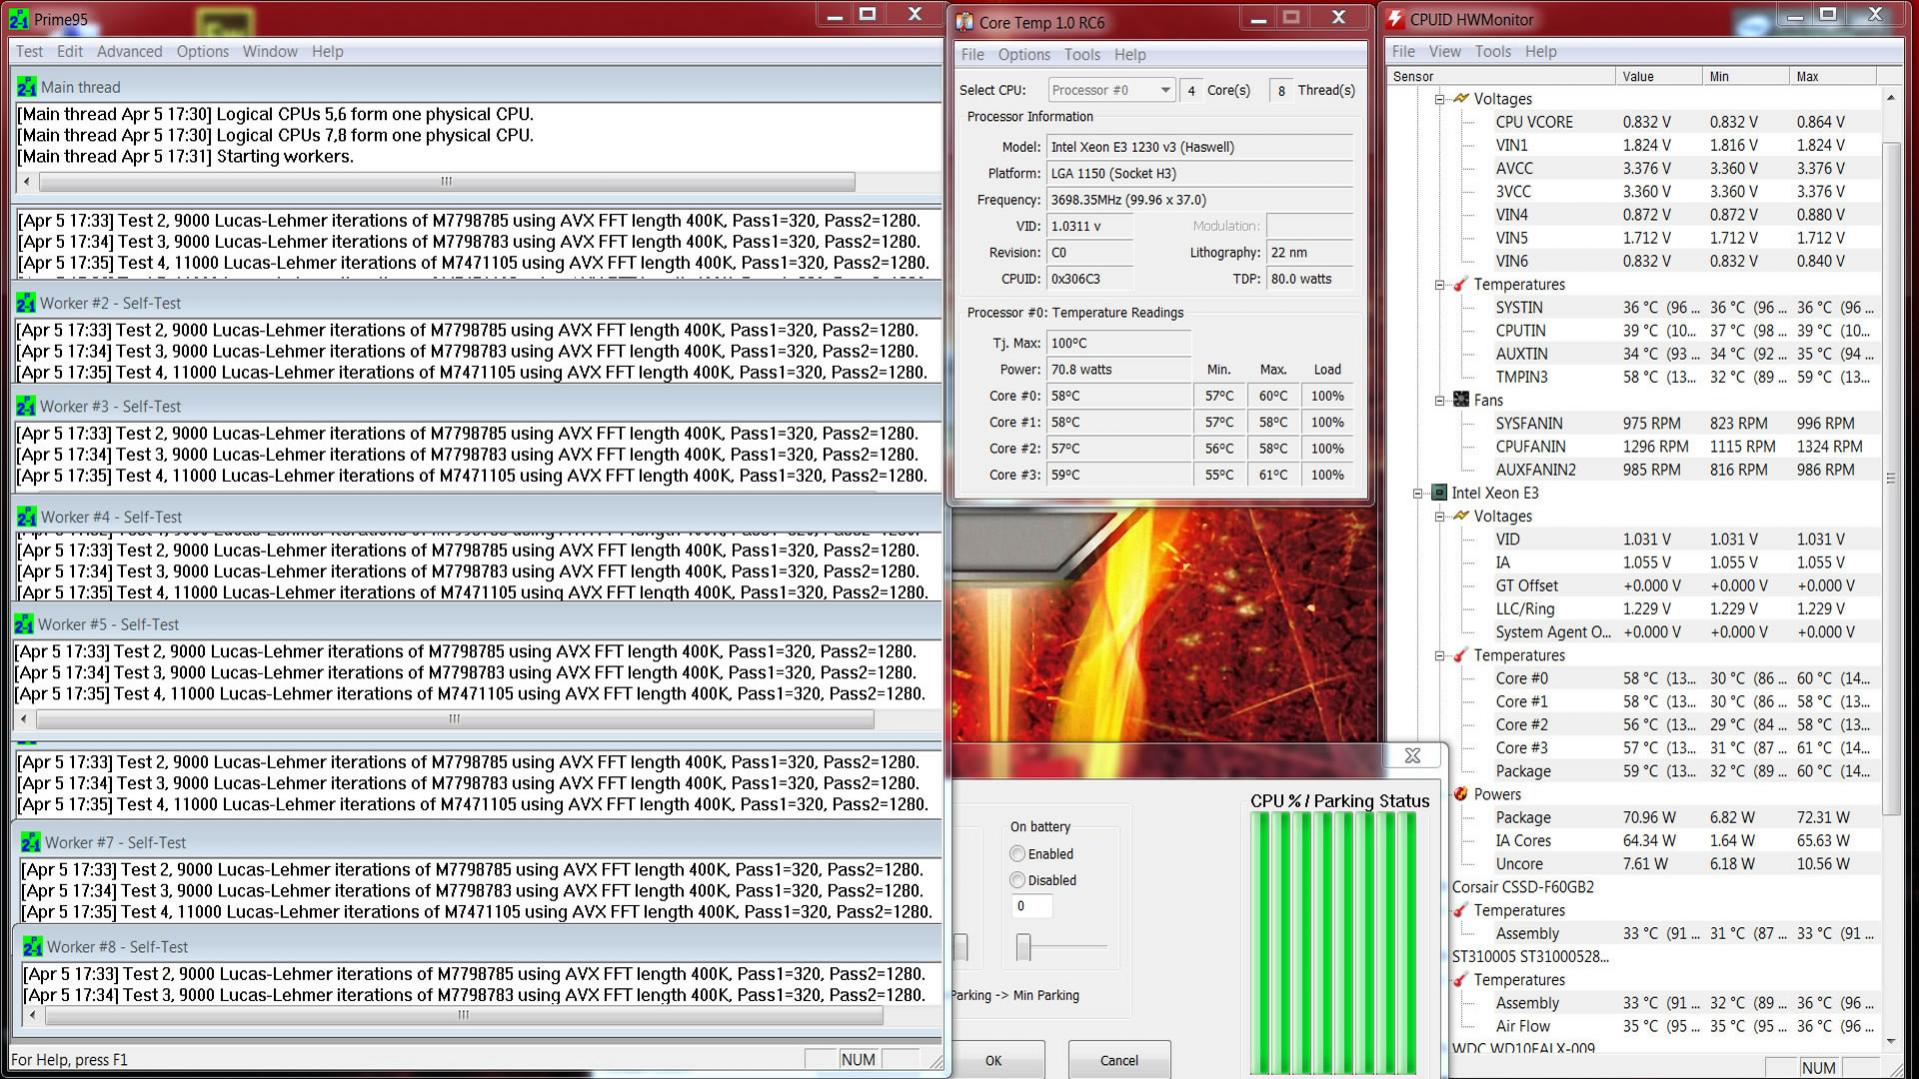This screenshot has height=1079, width=1919.
Task: Collapse the motherboard Voltages tree node
Action: click(x=1439, y=99)
